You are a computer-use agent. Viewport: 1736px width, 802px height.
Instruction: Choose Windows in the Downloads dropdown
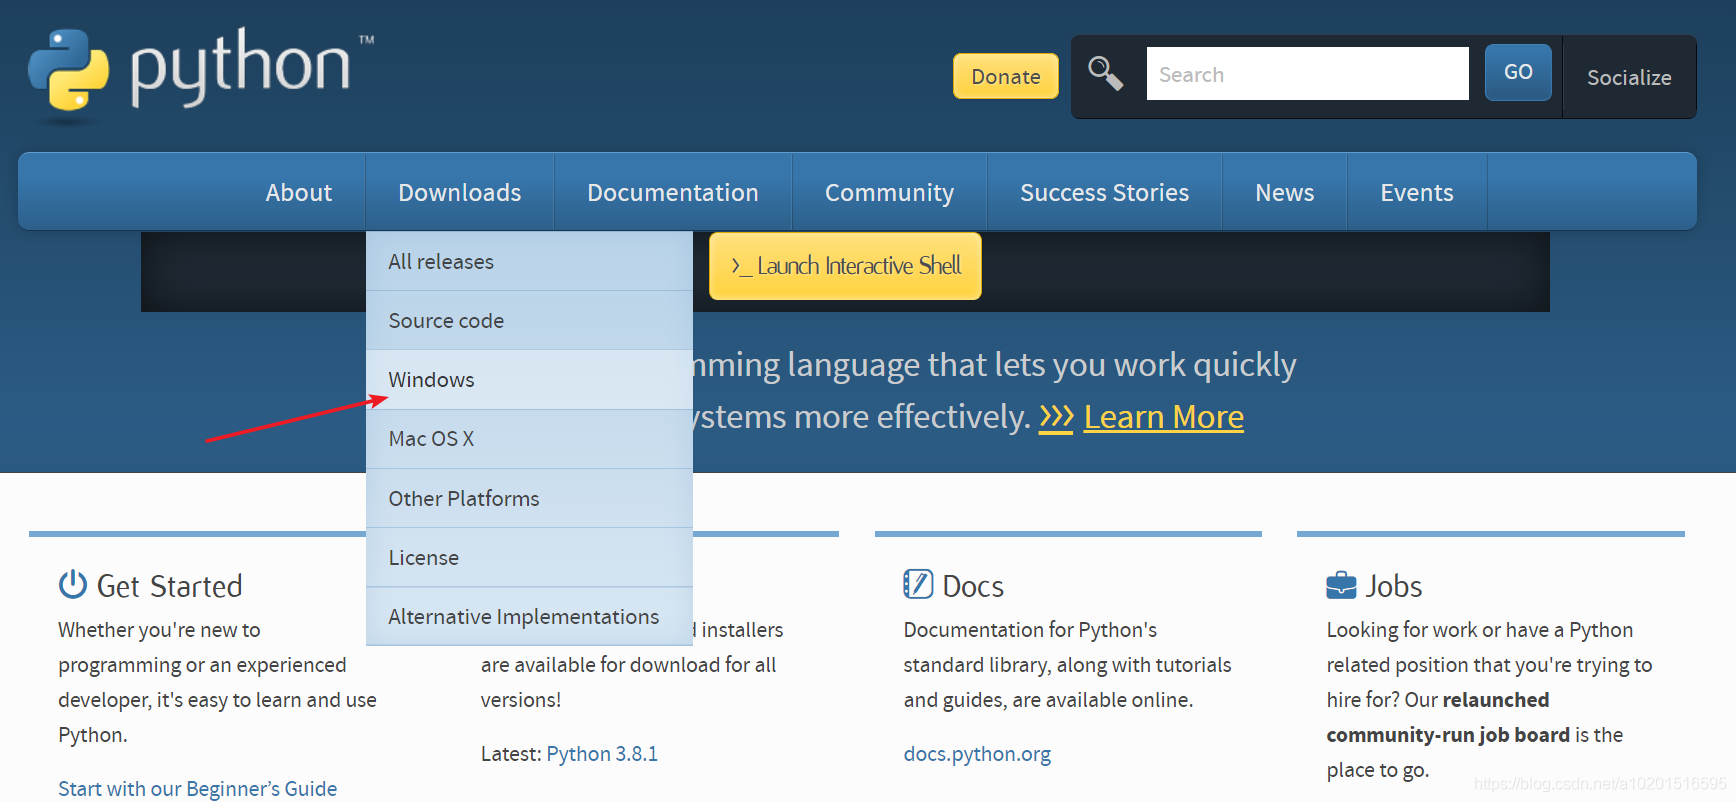click(x=529, y=380)
